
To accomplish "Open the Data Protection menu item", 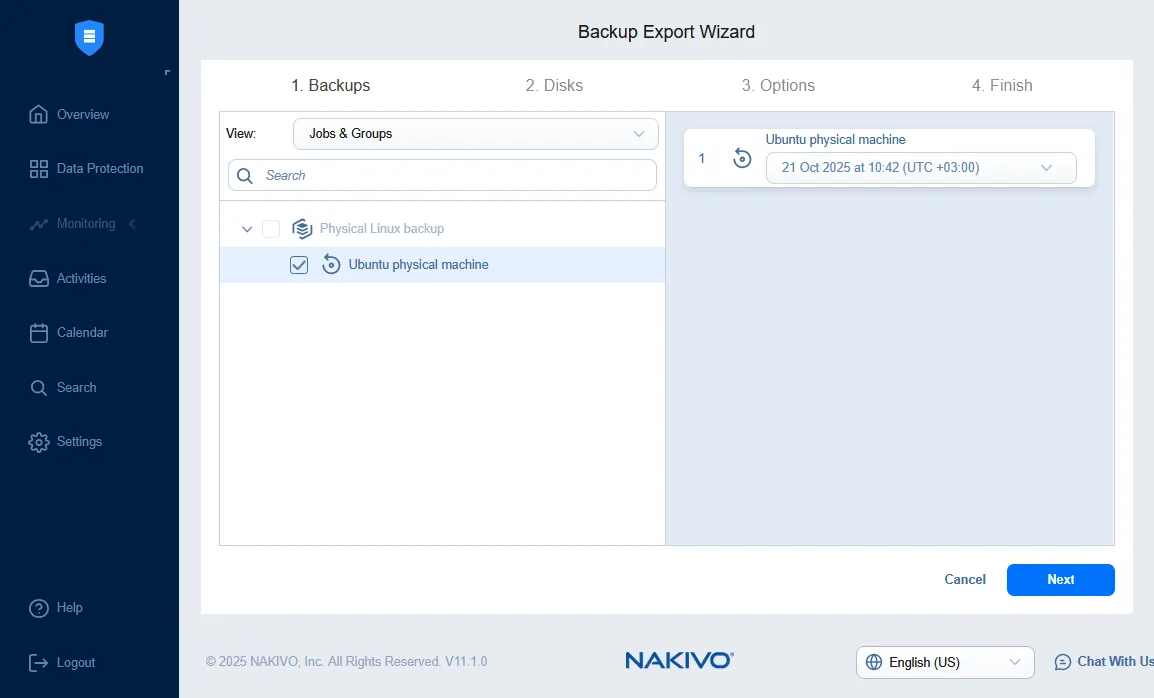I will tap(100, 169).
